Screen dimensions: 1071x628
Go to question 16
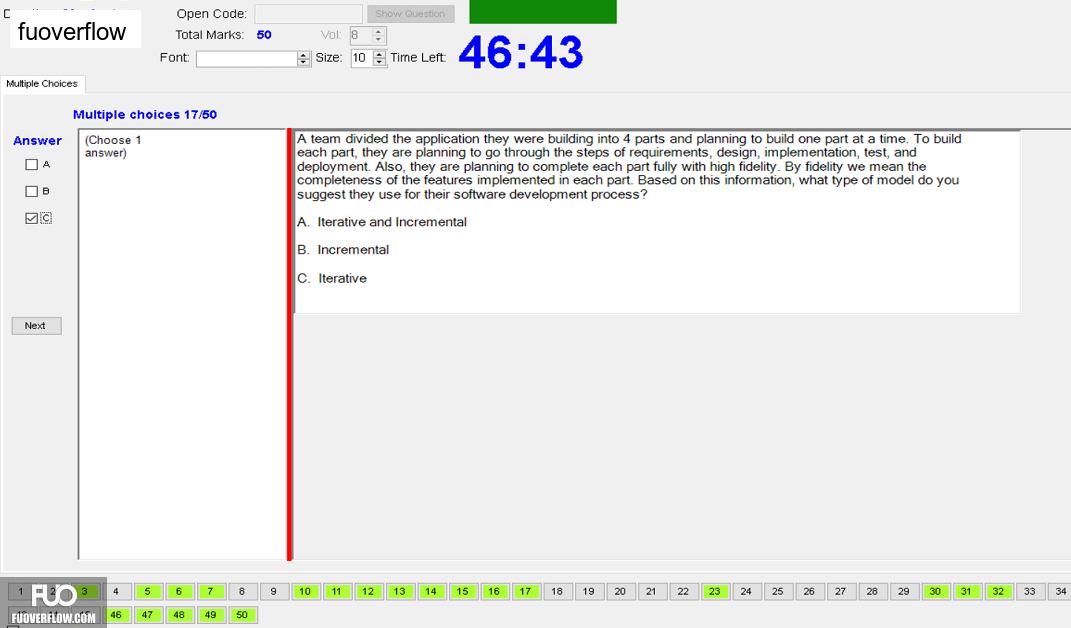pos(494,591)
